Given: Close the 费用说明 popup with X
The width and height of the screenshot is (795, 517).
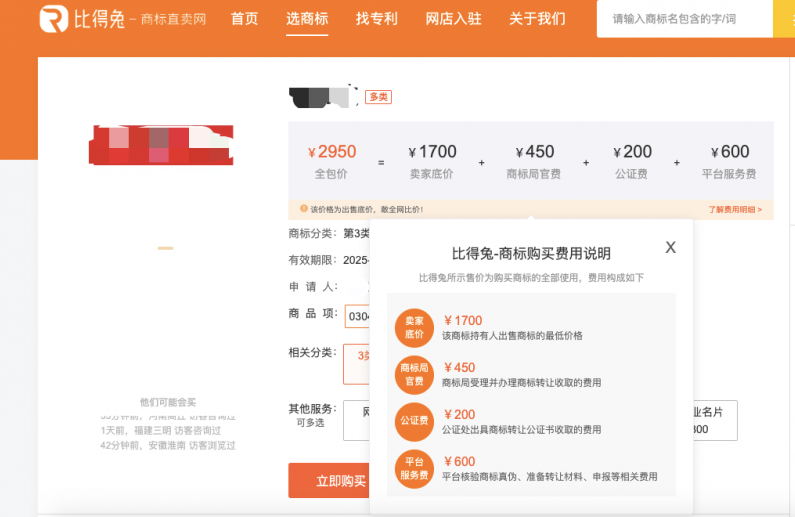Looking at the screenshot, I should click(x=670, y=247).
